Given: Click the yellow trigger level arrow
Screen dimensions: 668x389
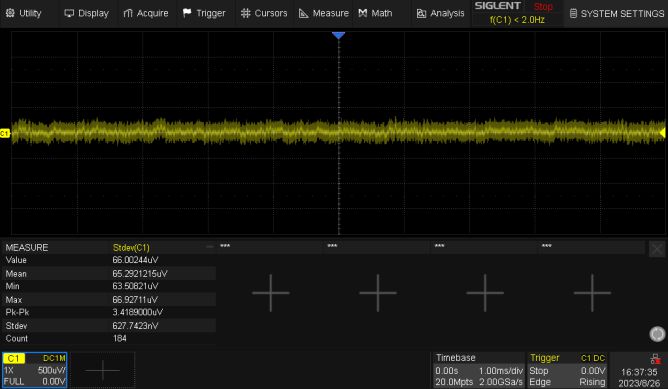Looking at the screenshot, I should (x=662, y=133).
